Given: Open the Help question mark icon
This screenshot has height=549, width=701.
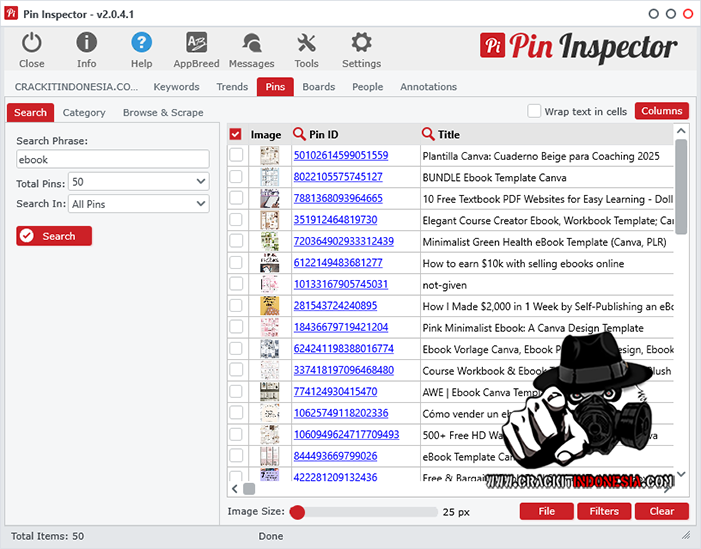Looking at the screenshot, I should coord(142,43).
